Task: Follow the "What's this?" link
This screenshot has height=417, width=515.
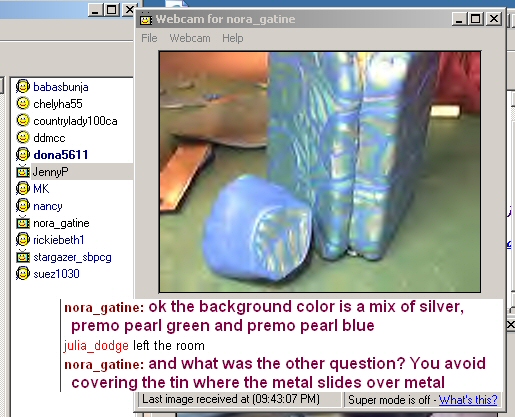Action: 468,399
